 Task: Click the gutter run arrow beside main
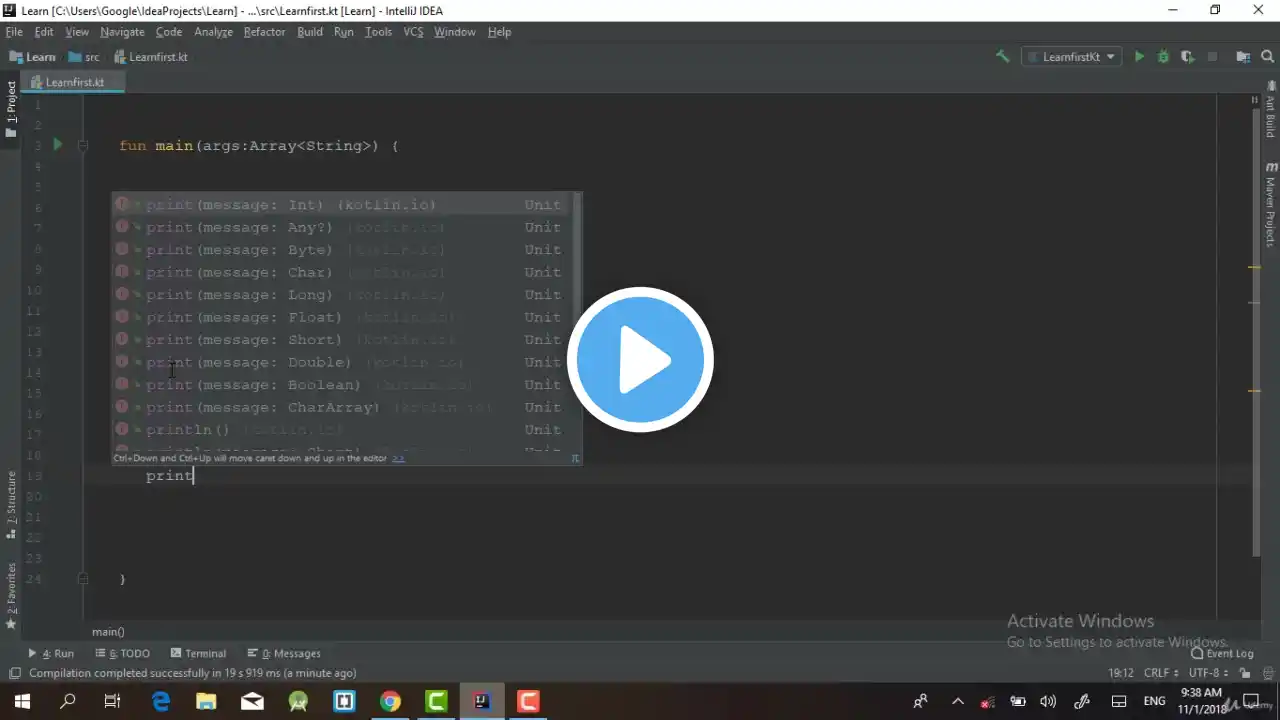[x=57, y=145]
